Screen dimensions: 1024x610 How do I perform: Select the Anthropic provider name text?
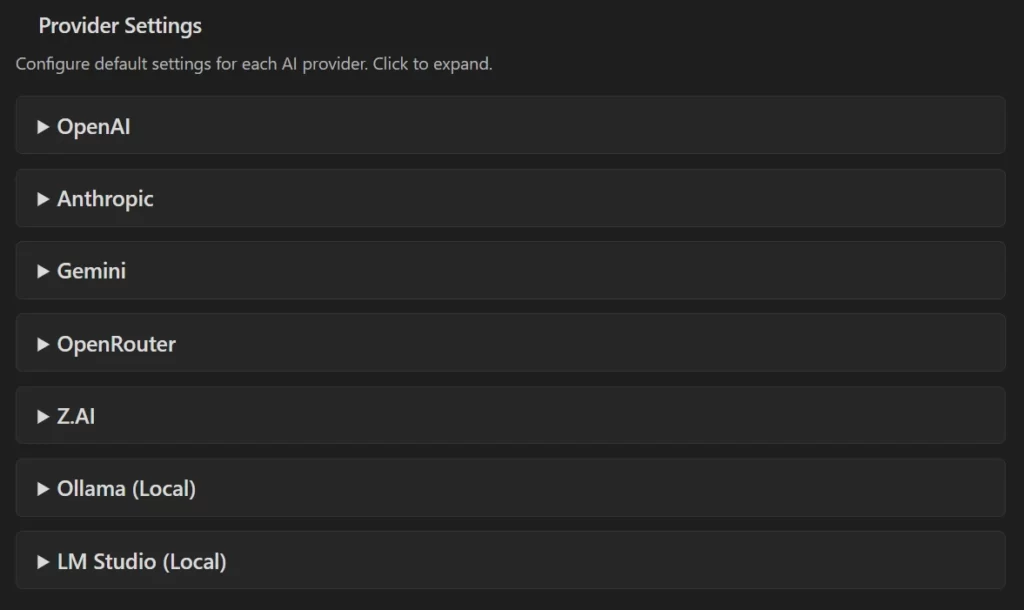(105, 199)
